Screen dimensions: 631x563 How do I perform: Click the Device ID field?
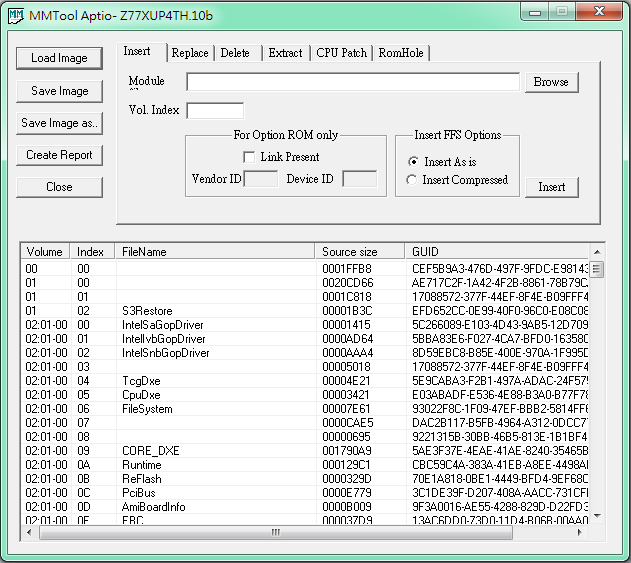pos(360,179)
